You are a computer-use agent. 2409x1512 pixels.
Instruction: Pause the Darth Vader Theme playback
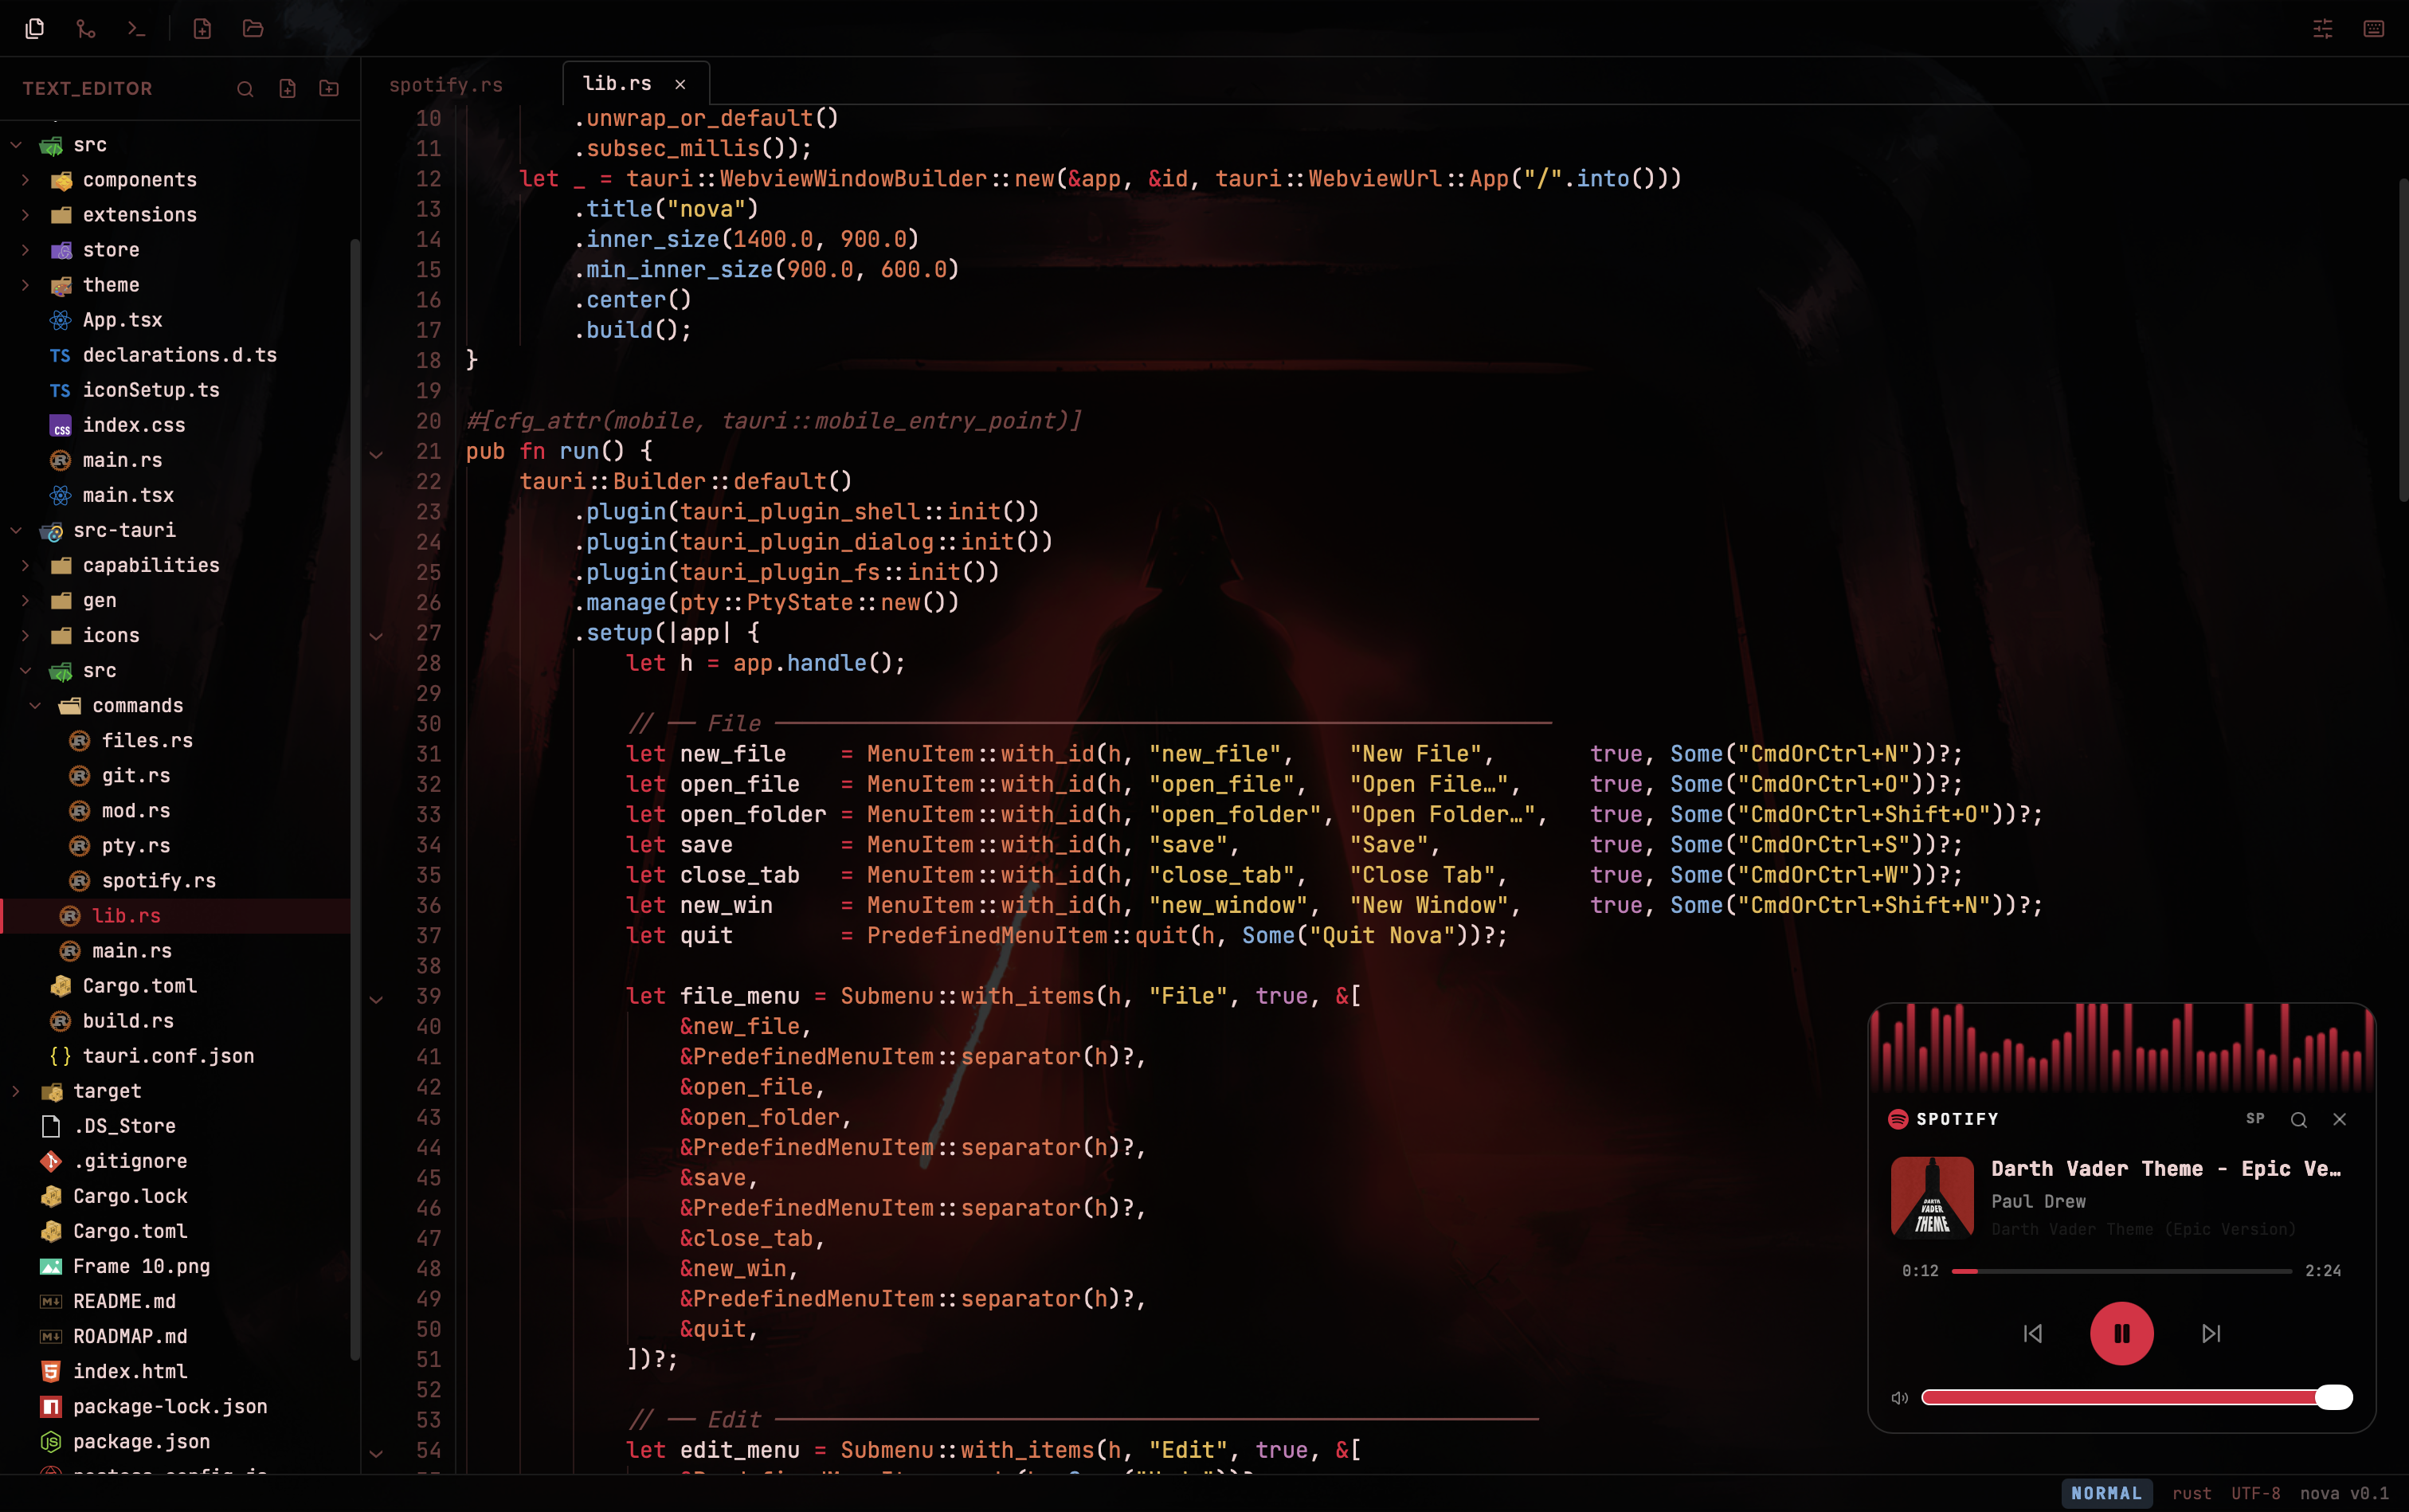(2121, 1333)
